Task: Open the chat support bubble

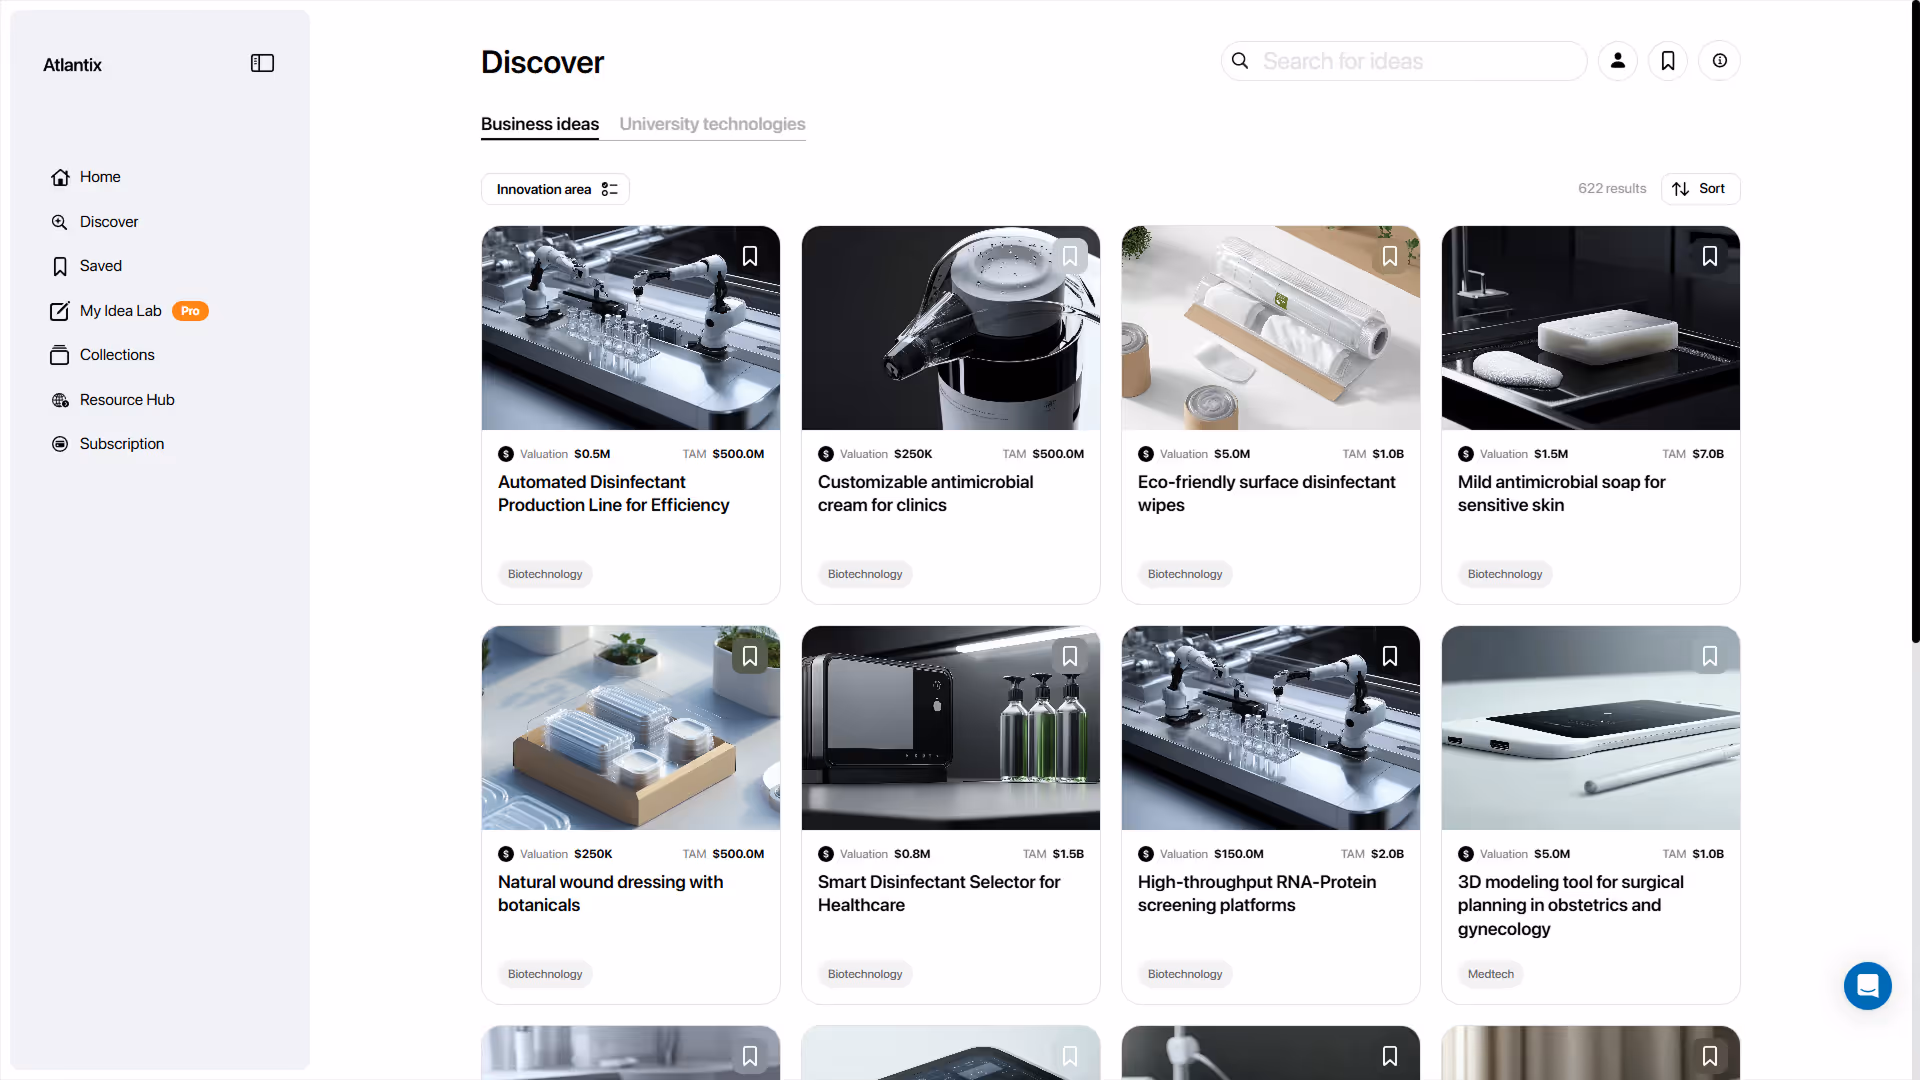Action: pyautogui.click(x=1867, y=986)
